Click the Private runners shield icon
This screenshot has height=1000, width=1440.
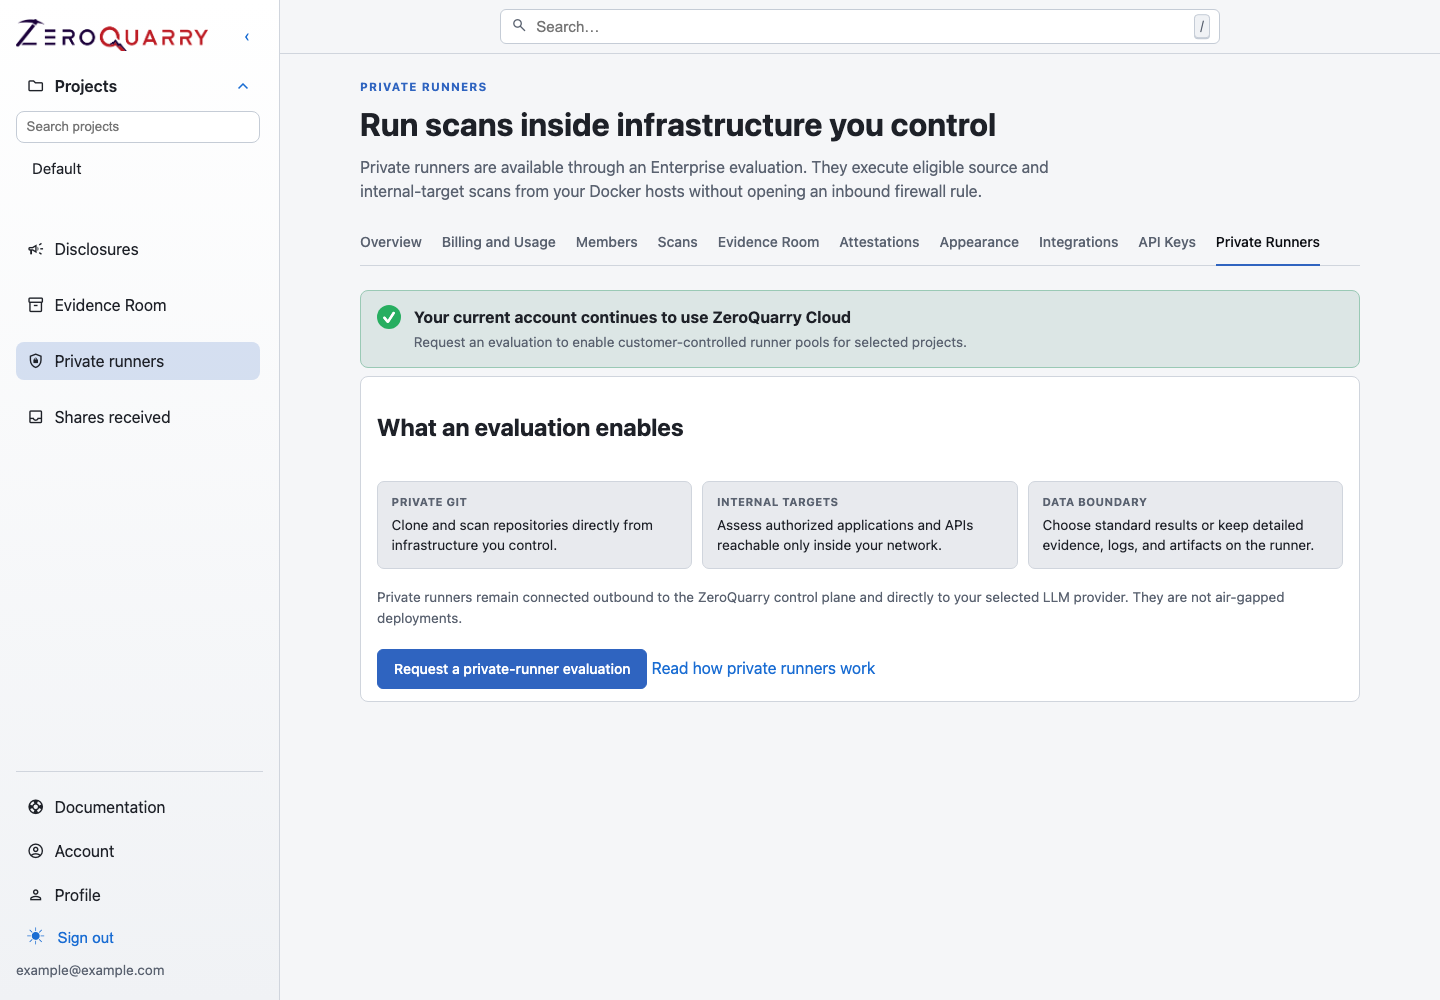(36, 361)
